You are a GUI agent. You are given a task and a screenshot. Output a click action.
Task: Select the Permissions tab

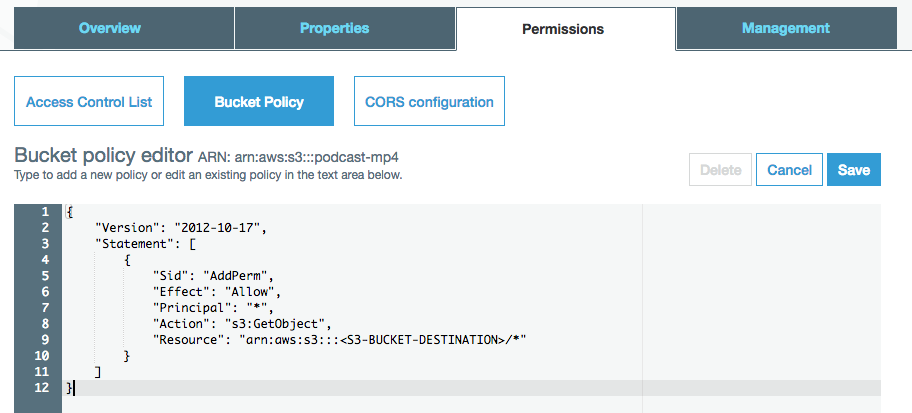point(563,29)
